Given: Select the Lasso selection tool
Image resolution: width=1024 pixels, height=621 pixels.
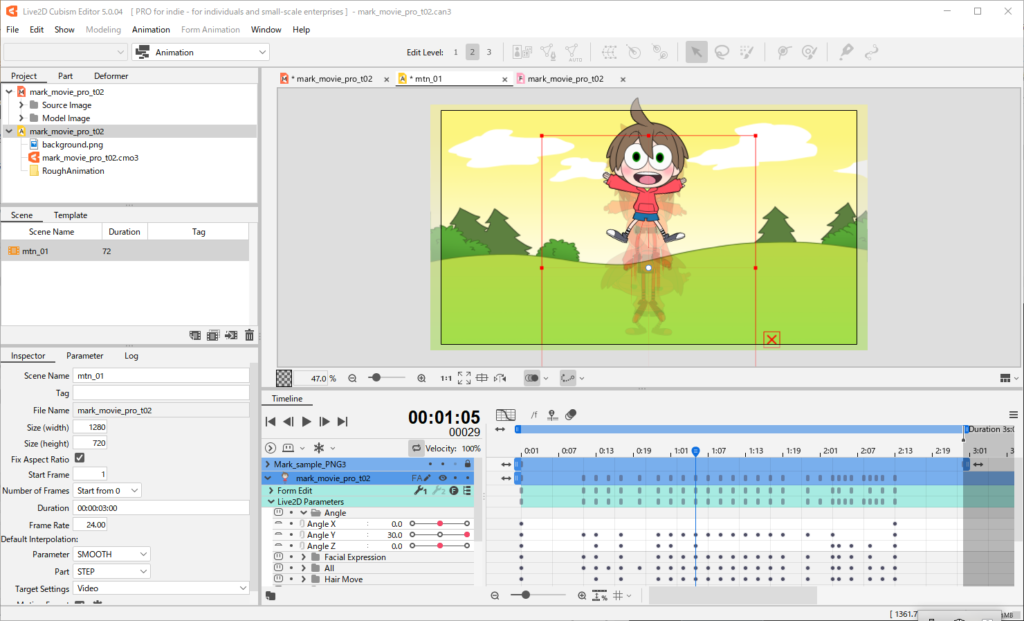Looking at the screenshot, I should (x=722, y=51).
